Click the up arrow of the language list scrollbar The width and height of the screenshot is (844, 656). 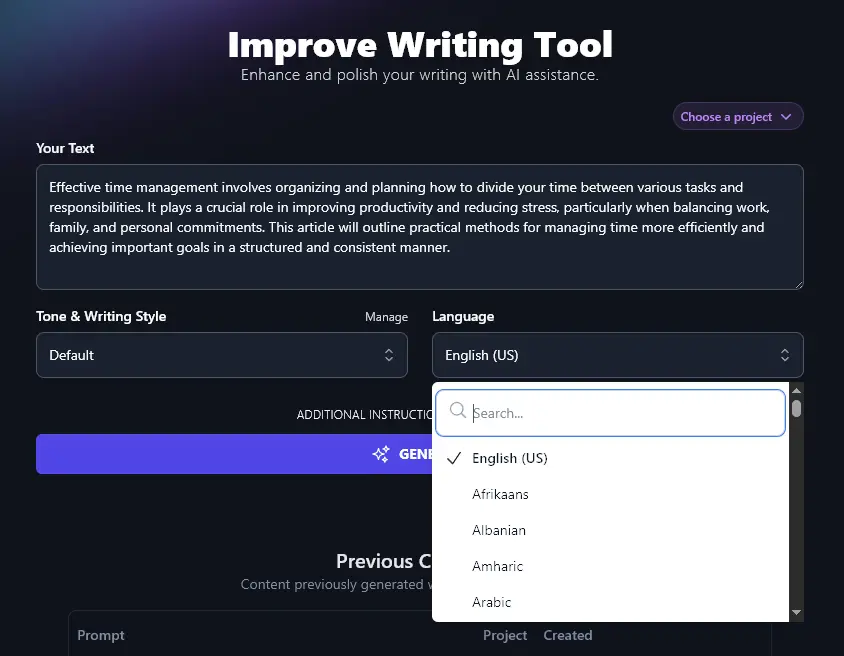click(796, 389)
